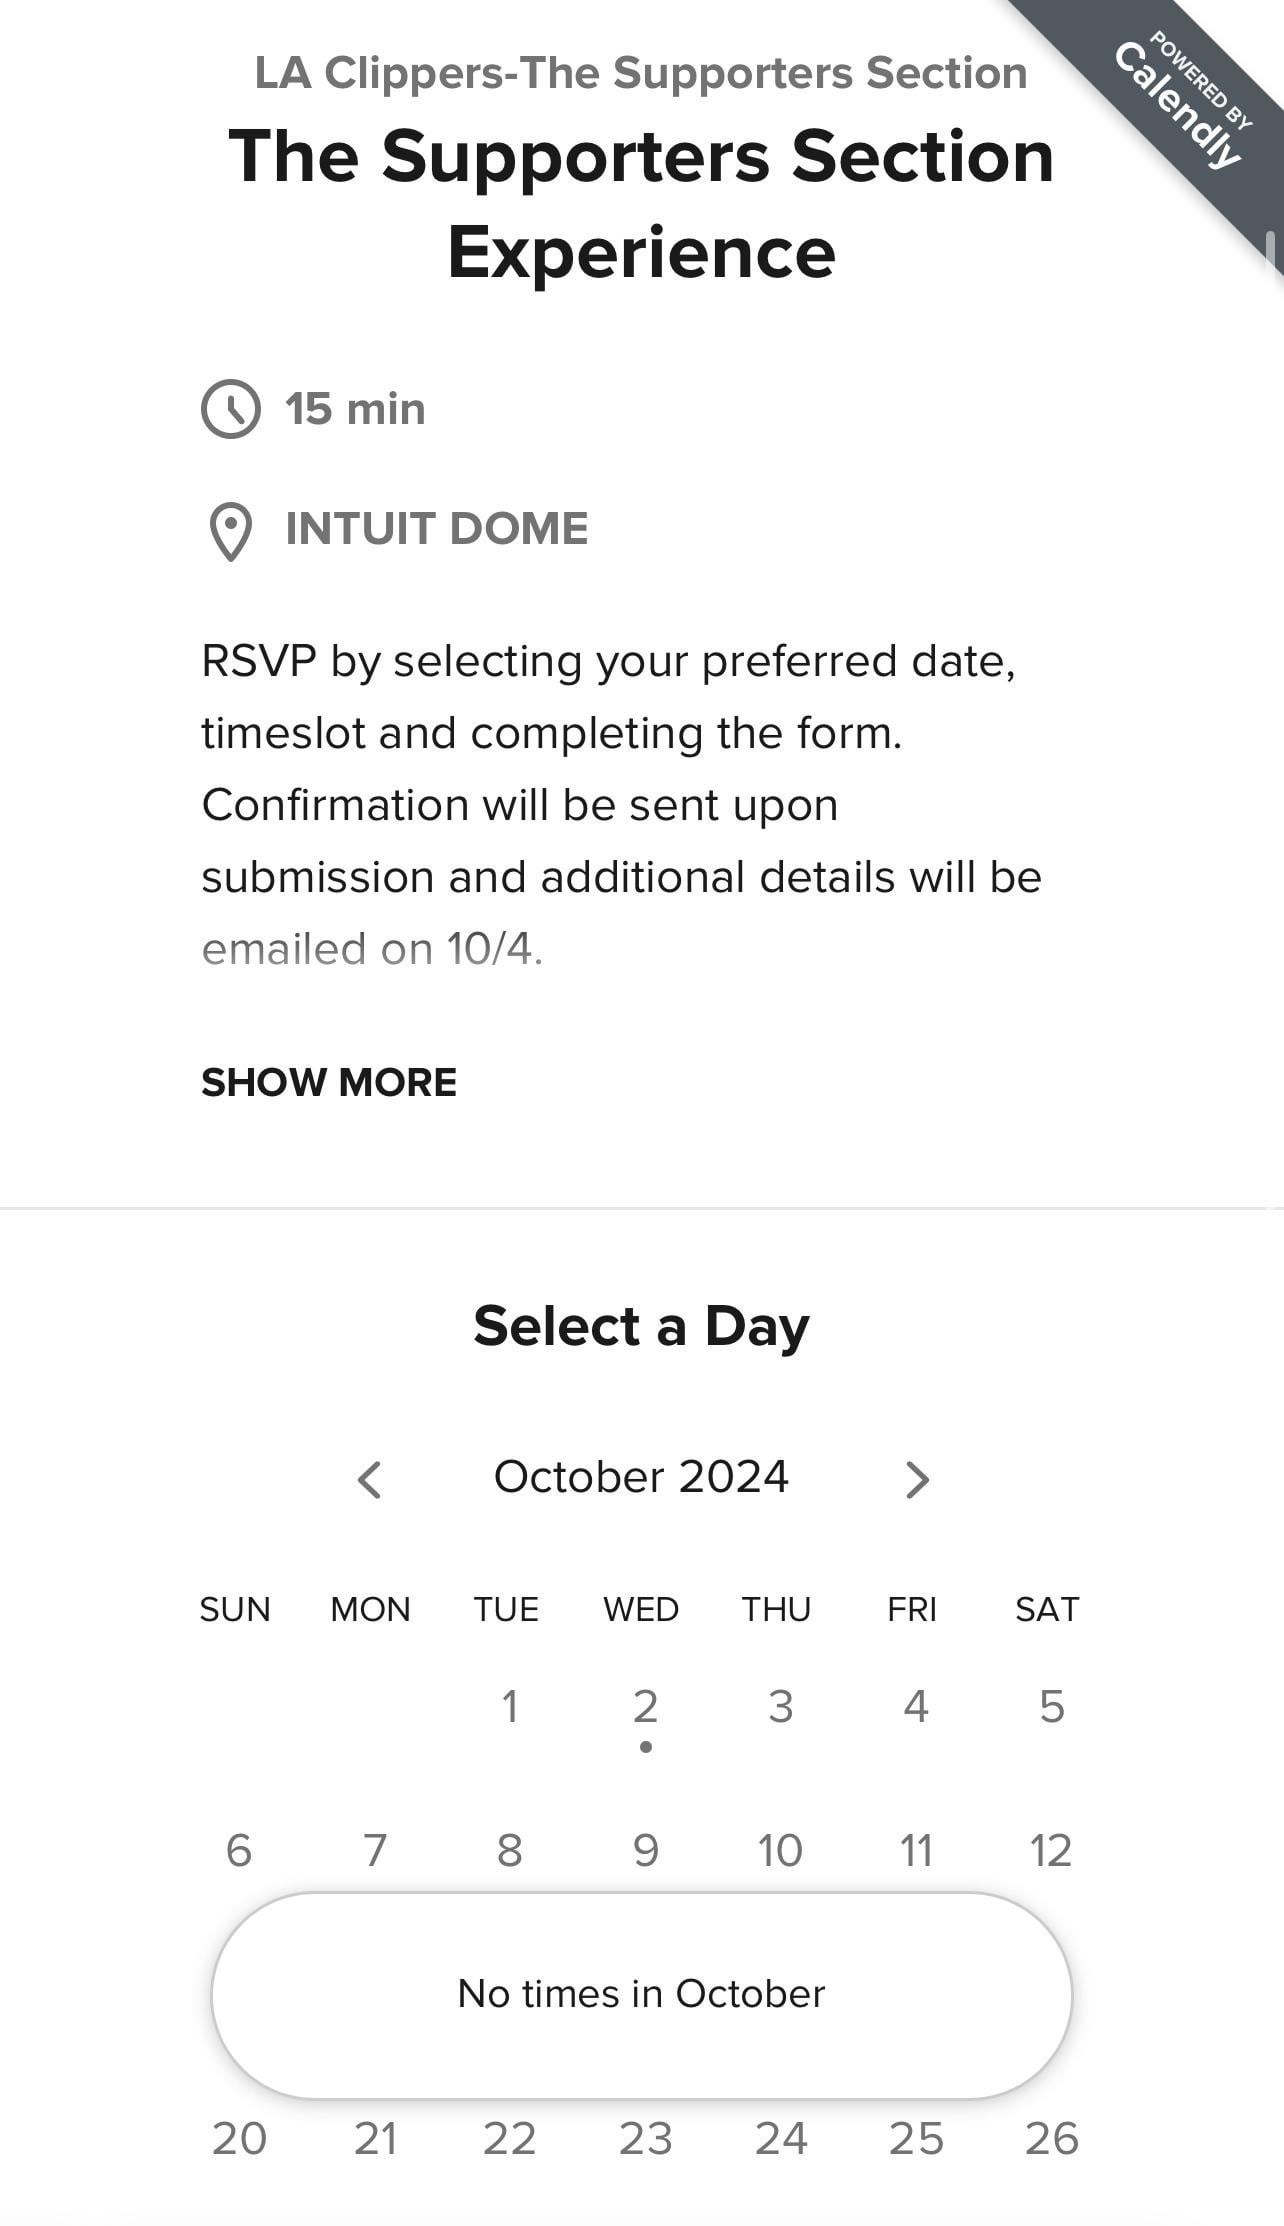Pick October 5 in the calendar

pyautogui.click(x=1052, y=1707)
